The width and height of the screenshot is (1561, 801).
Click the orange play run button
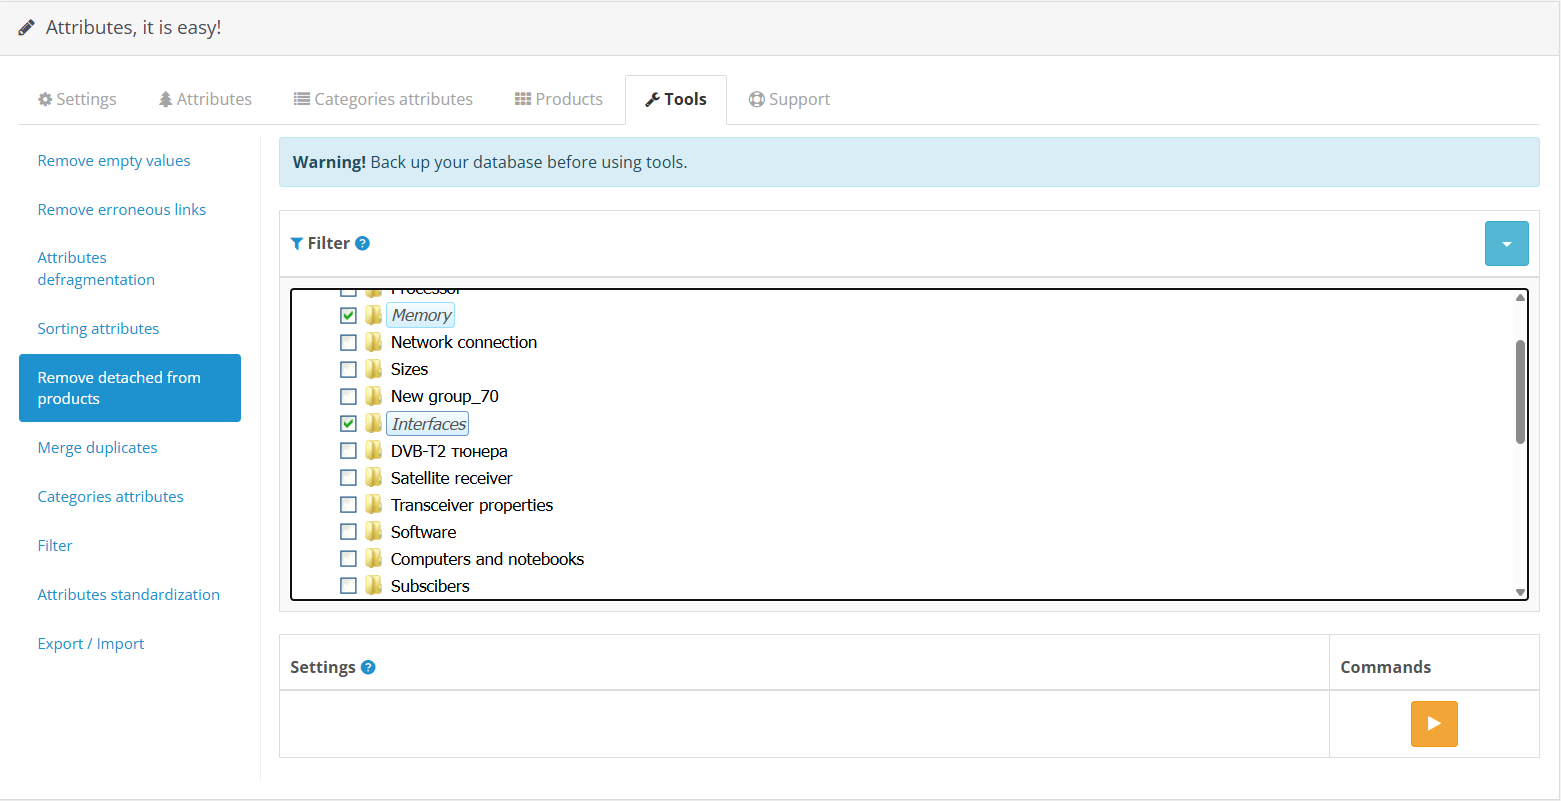point(1433,724)
